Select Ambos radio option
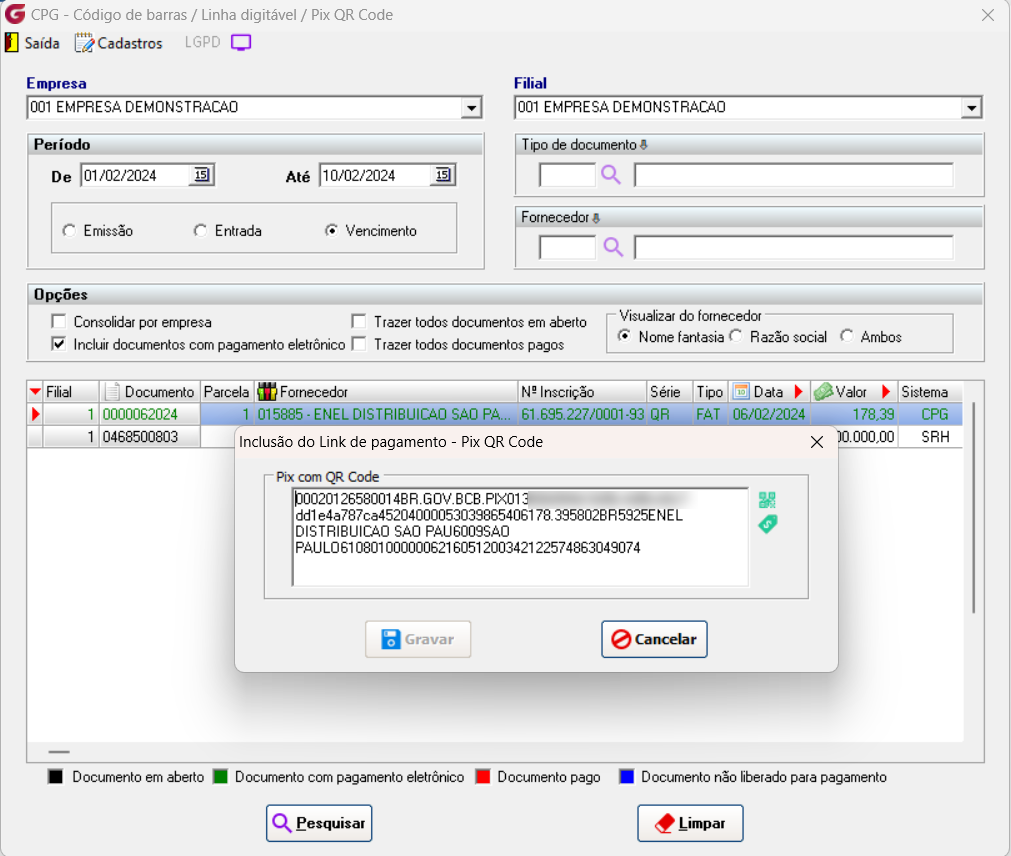 (847, 336)
